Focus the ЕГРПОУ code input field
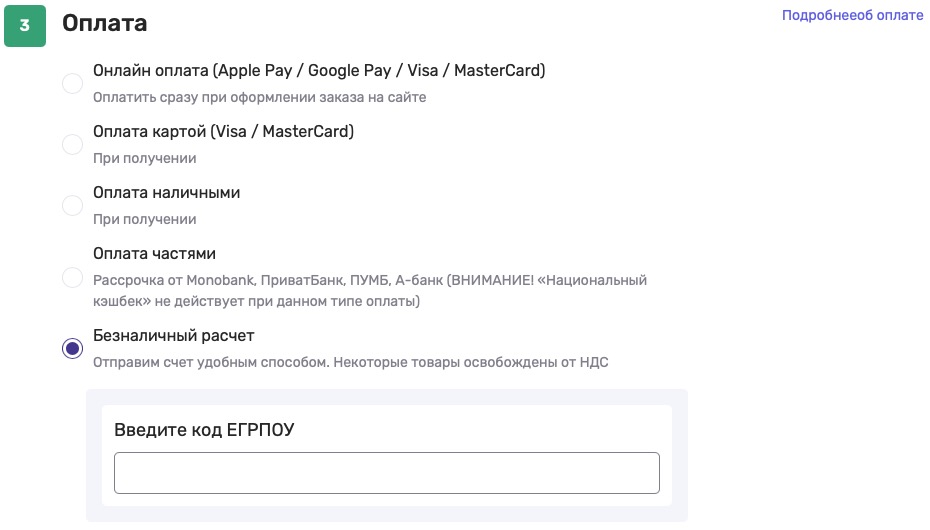The height and width of the screenshot is (530, 930). pos(386,473)
